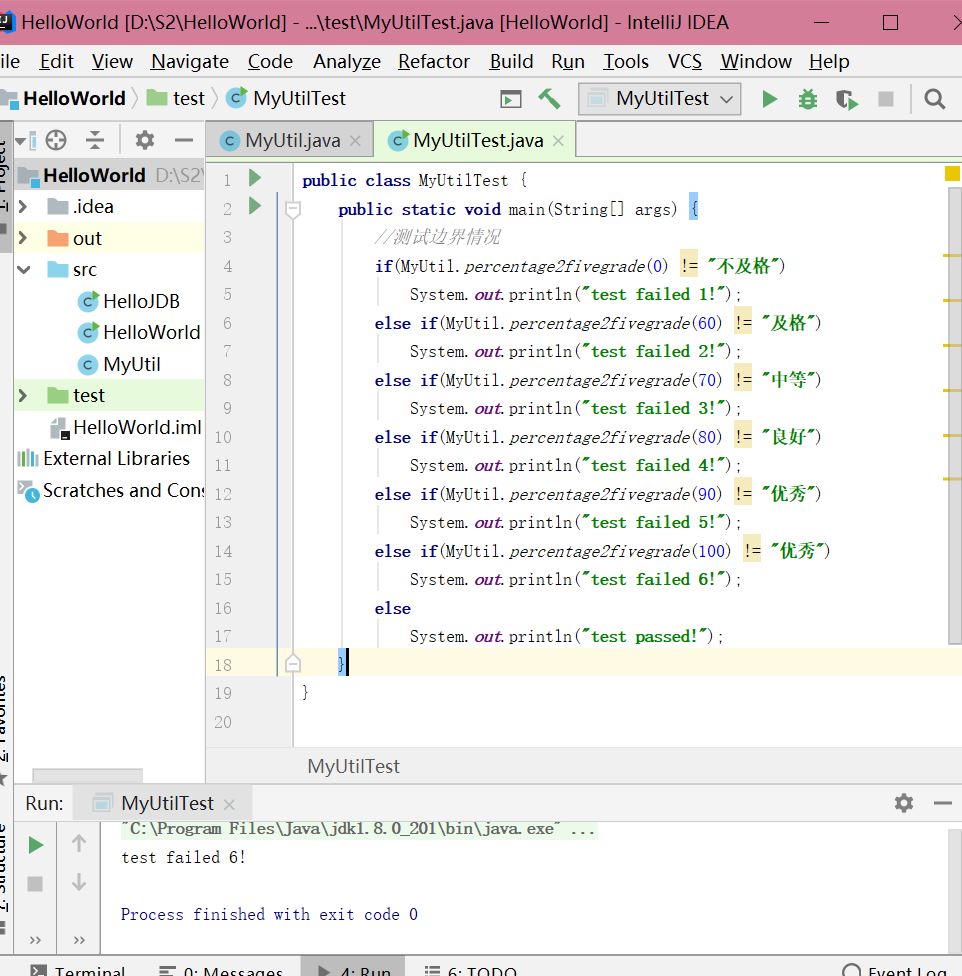Click fold end marker on line 18

pyautogui.click(x=292, y=664)
